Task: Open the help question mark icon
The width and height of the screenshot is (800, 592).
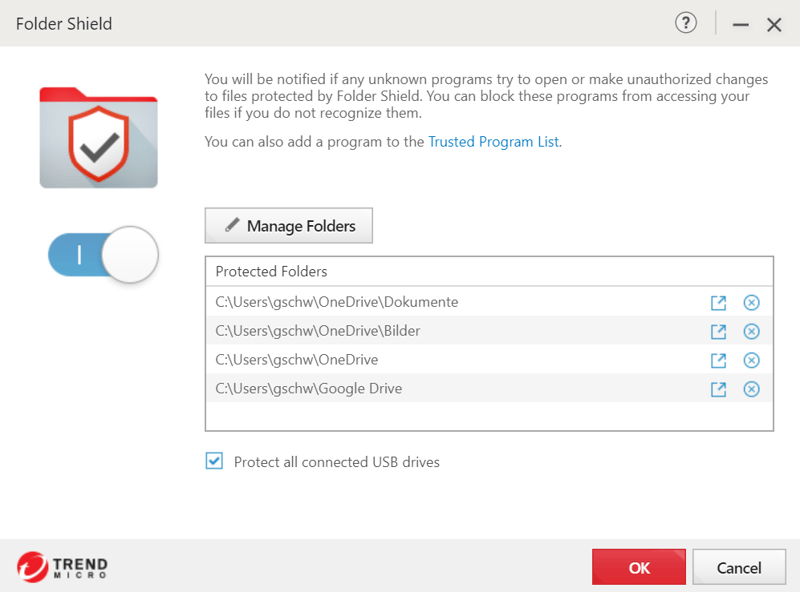Action: point(686,23)
